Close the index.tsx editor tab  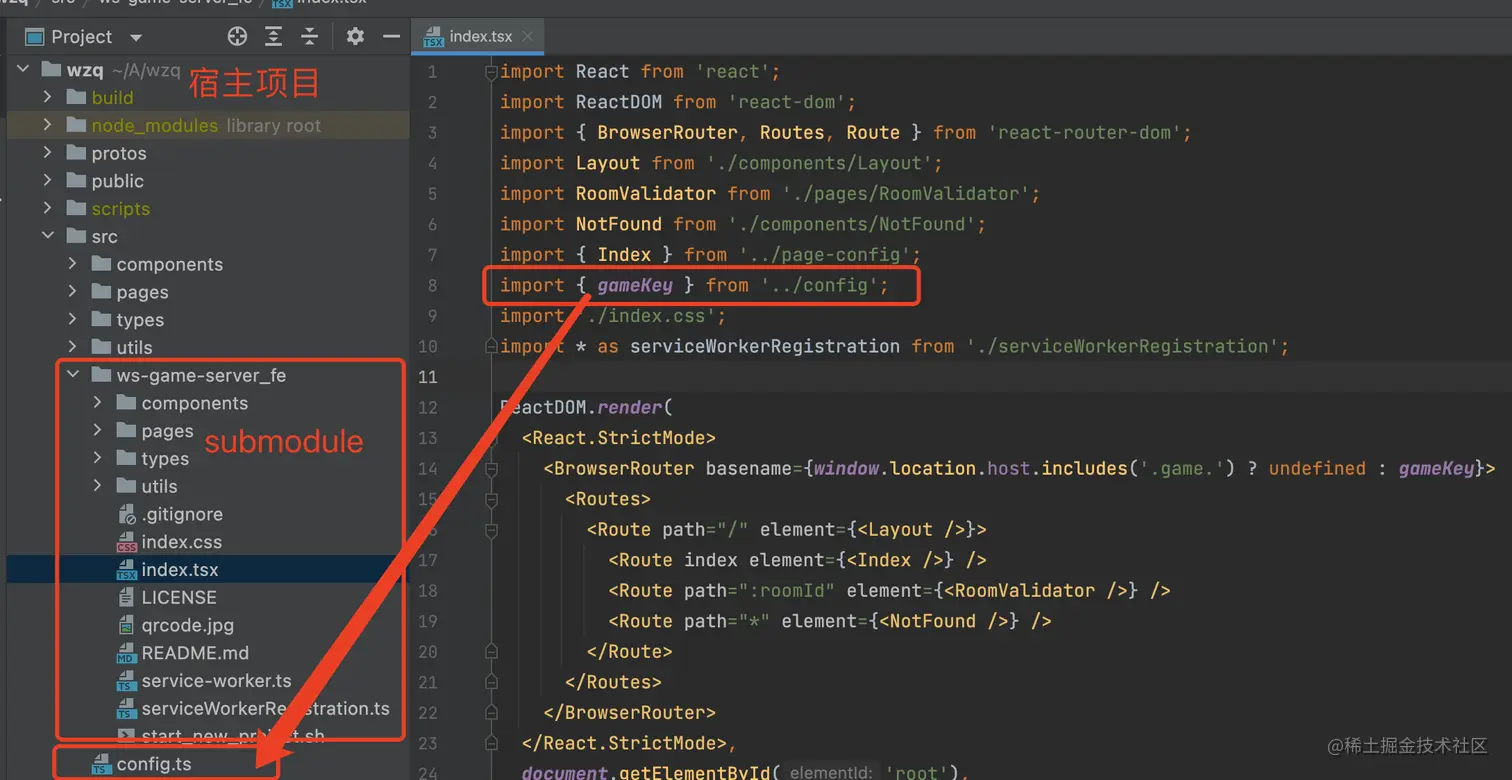(528, 36)
